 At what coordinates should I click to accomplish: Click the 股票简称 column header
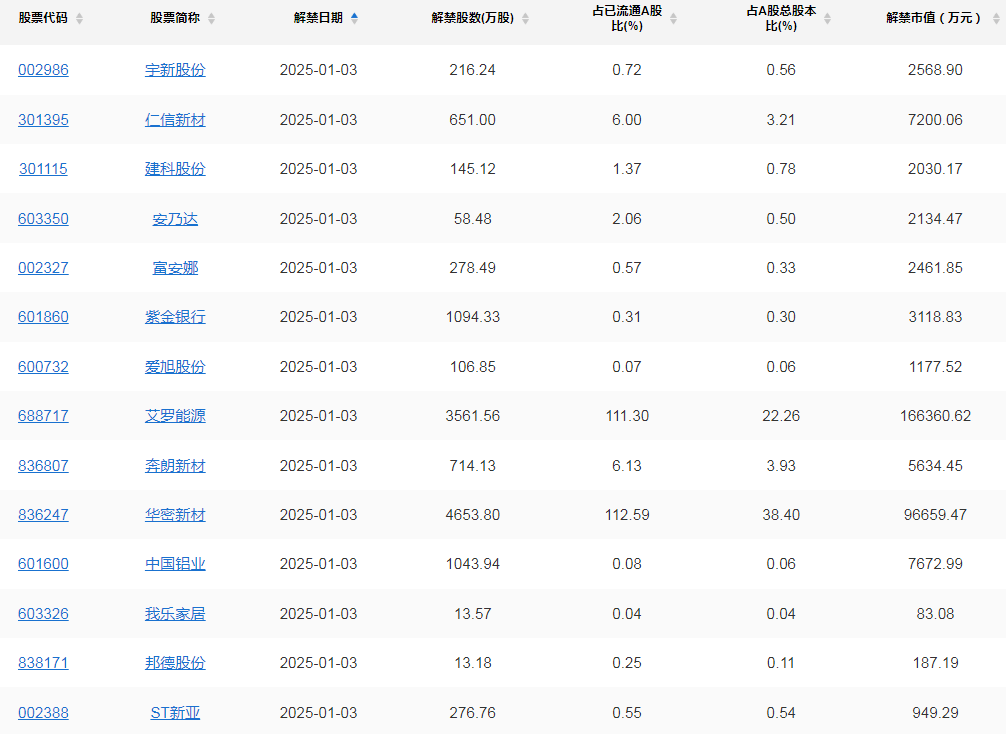pyautogui.click(x=175, y=18)
